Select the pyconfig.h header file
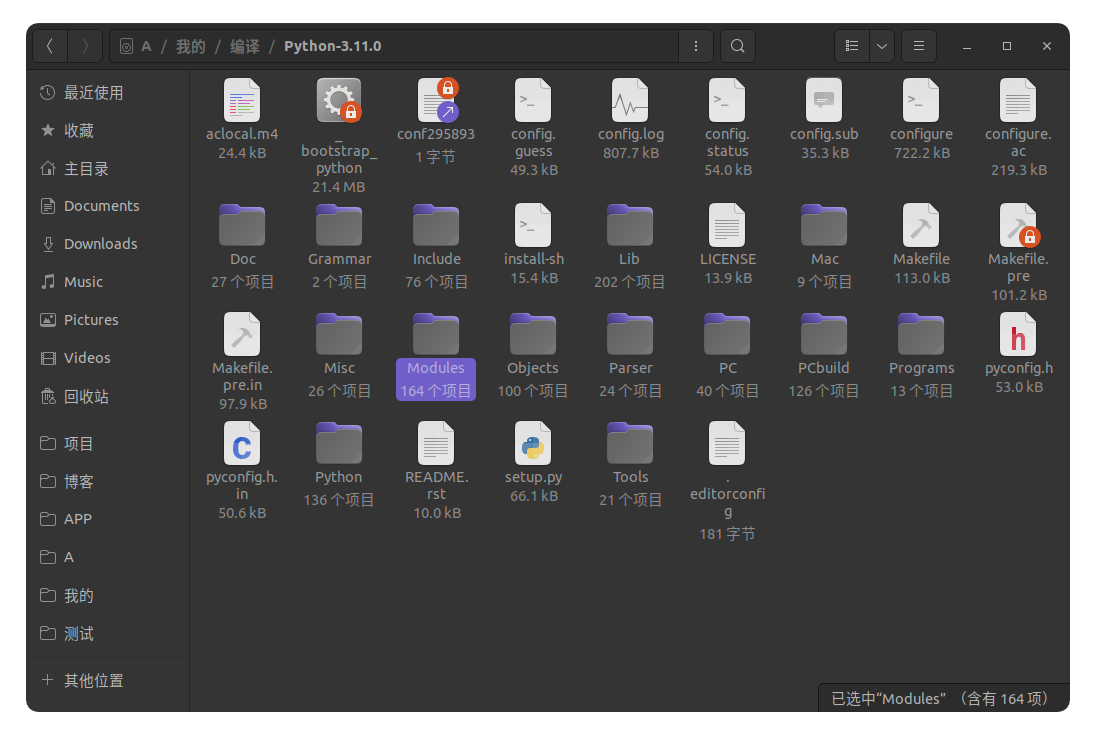This screenshot has height=741, width=1096. 1018,334
